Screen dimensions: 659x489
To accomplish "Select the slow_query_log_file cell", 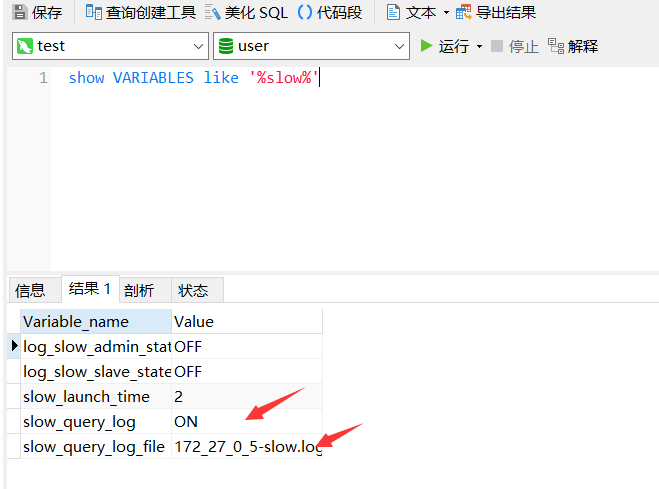I will click(96, 447).
